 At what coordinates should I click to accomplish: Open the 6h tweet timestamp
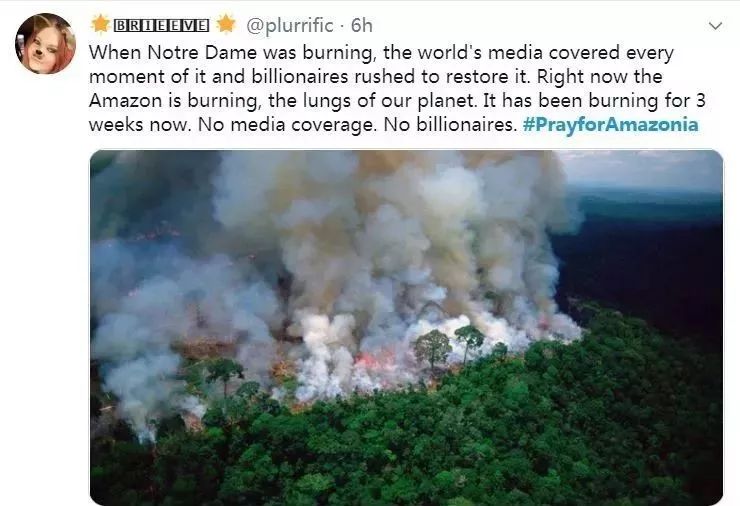[362, 25]
